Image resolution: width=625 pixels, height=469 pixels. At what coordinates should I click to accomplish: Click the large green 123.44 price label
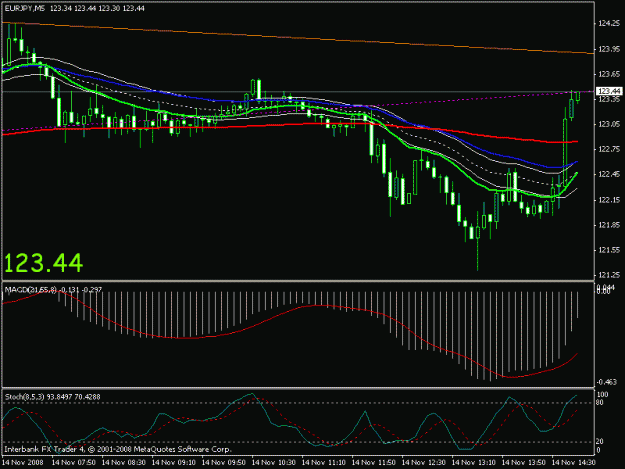[43, 263]
